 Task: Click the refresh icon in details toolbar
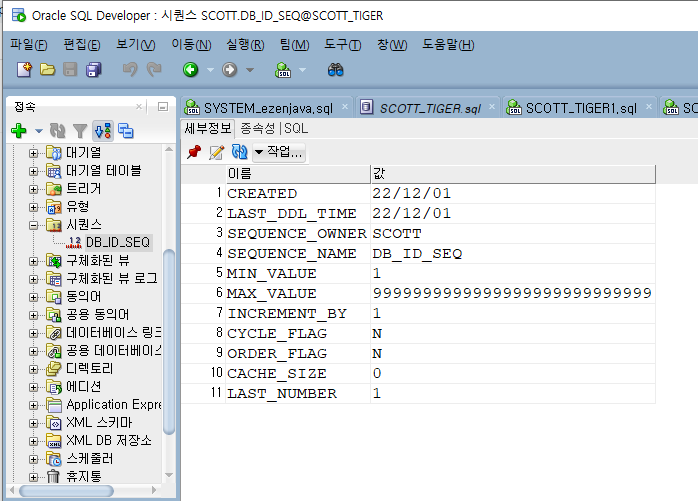tap(239, 152)
